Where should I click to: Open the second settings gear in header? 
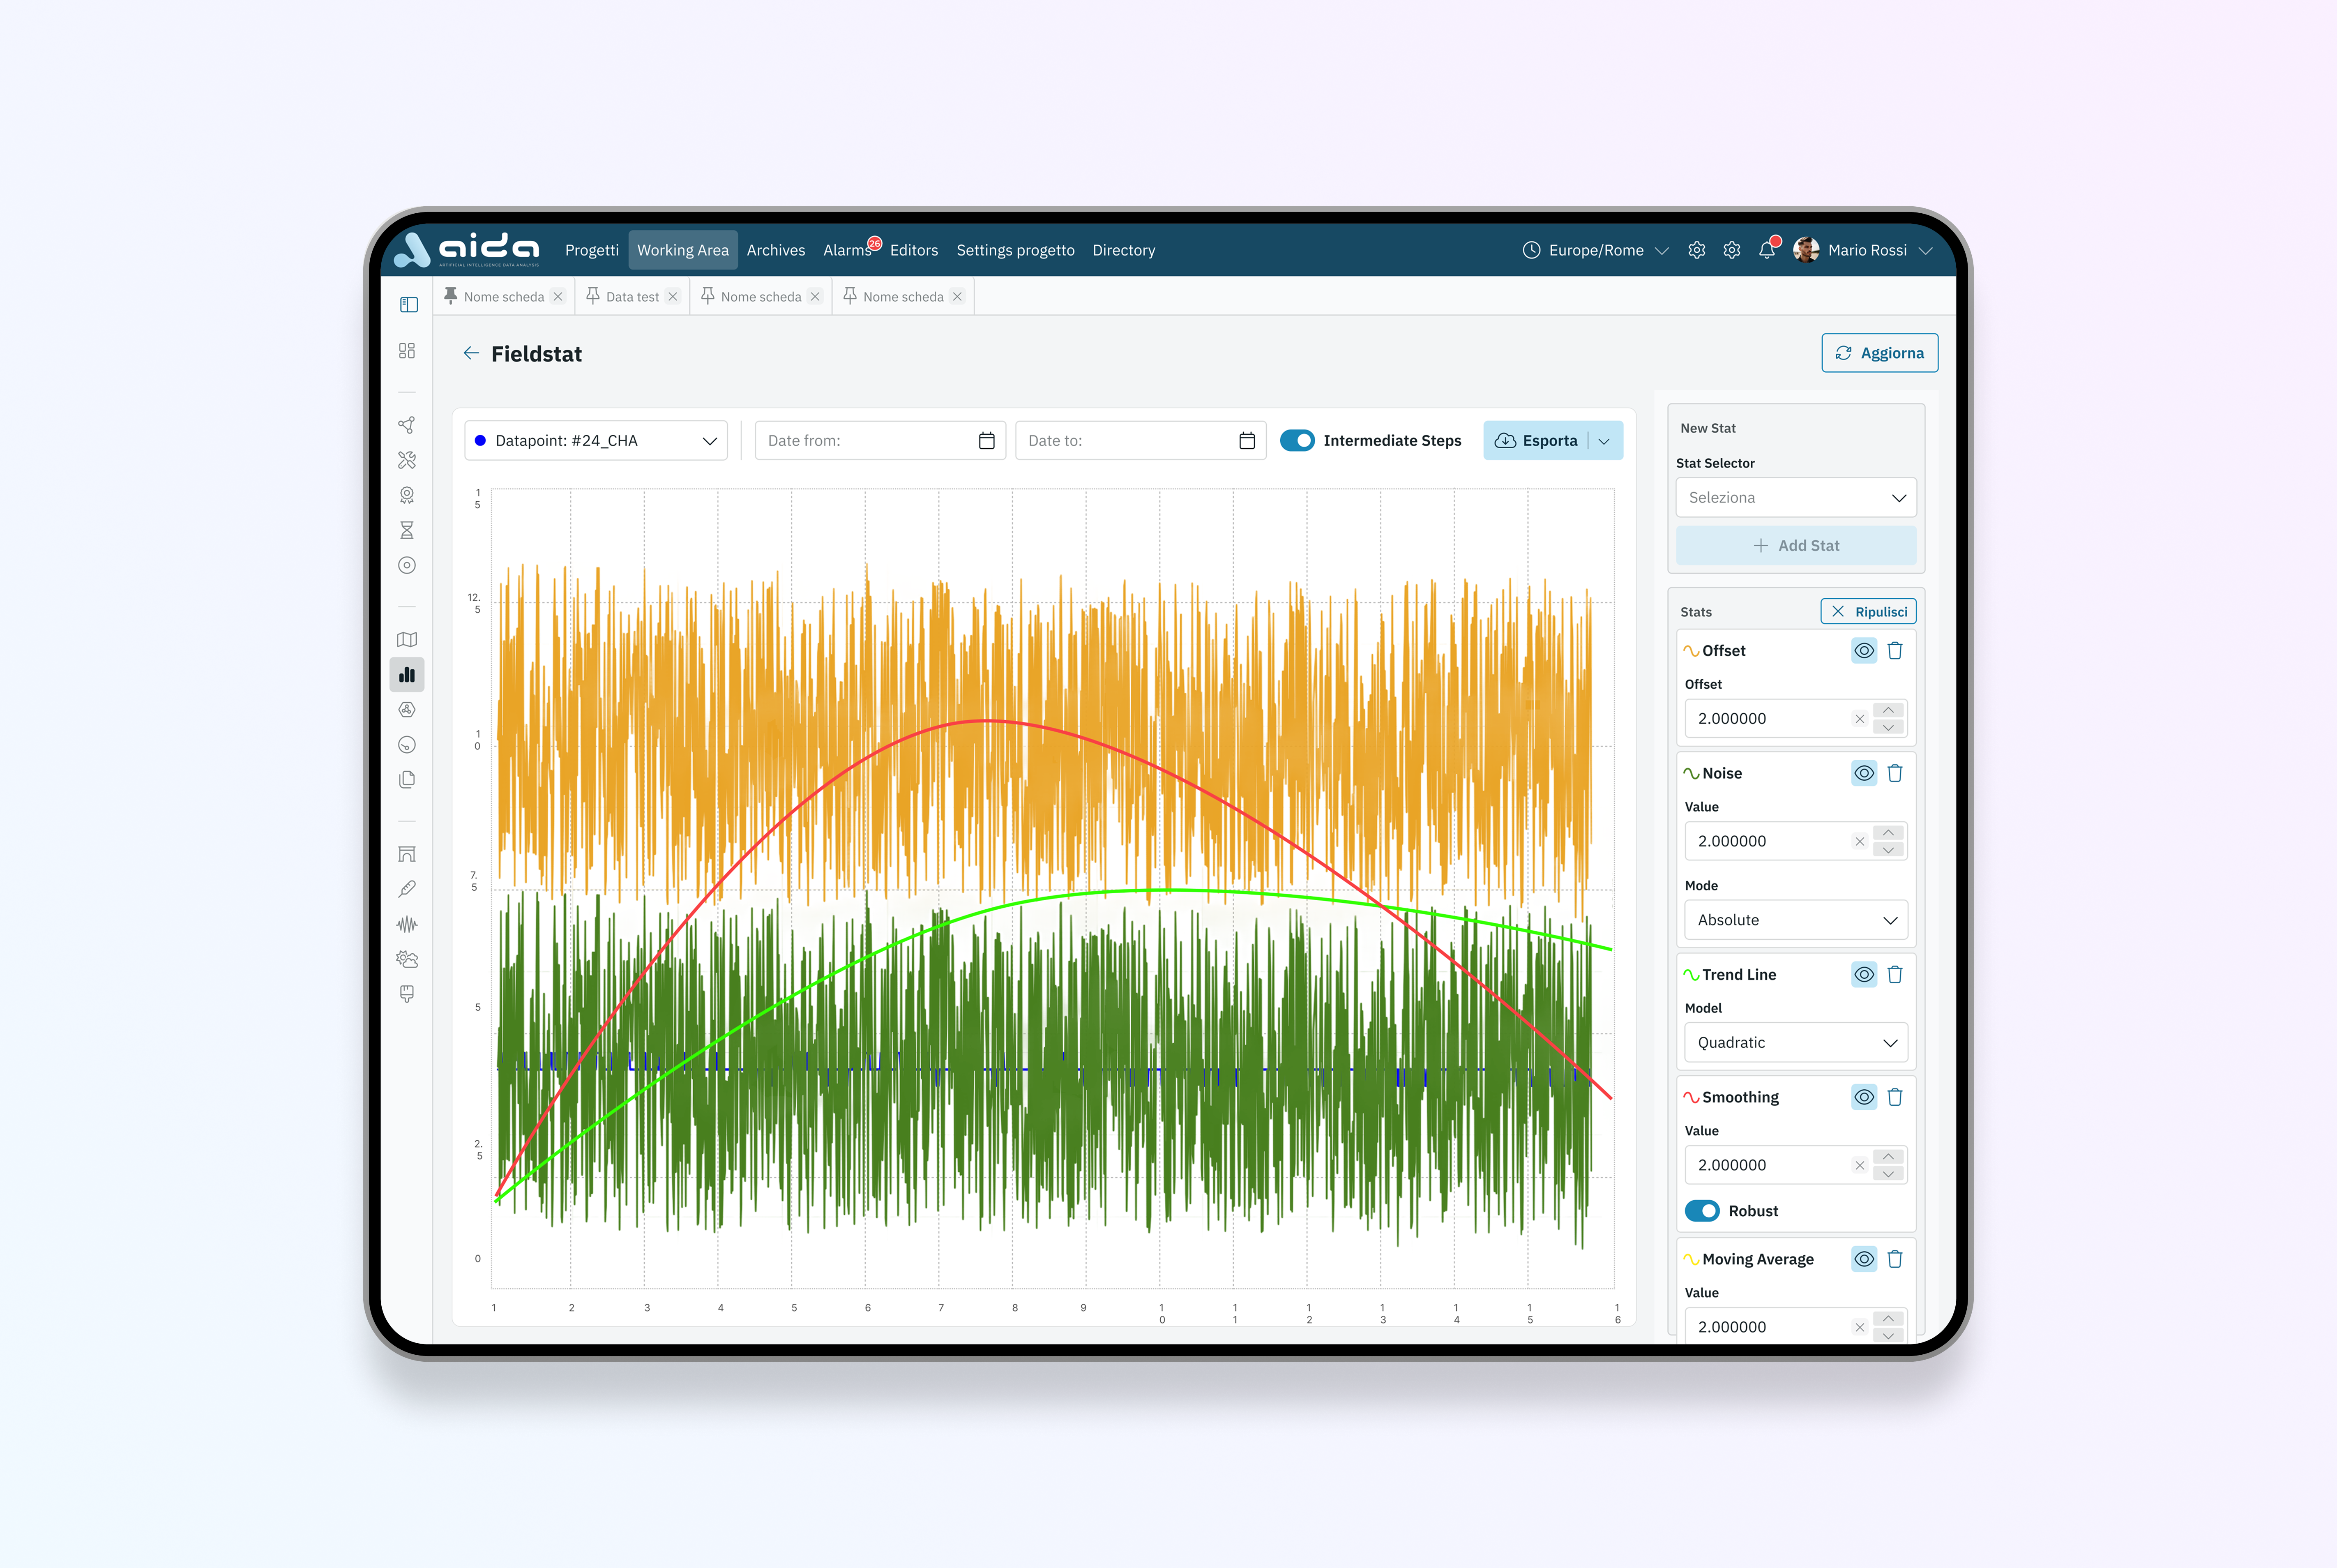tap(1732, 250)
